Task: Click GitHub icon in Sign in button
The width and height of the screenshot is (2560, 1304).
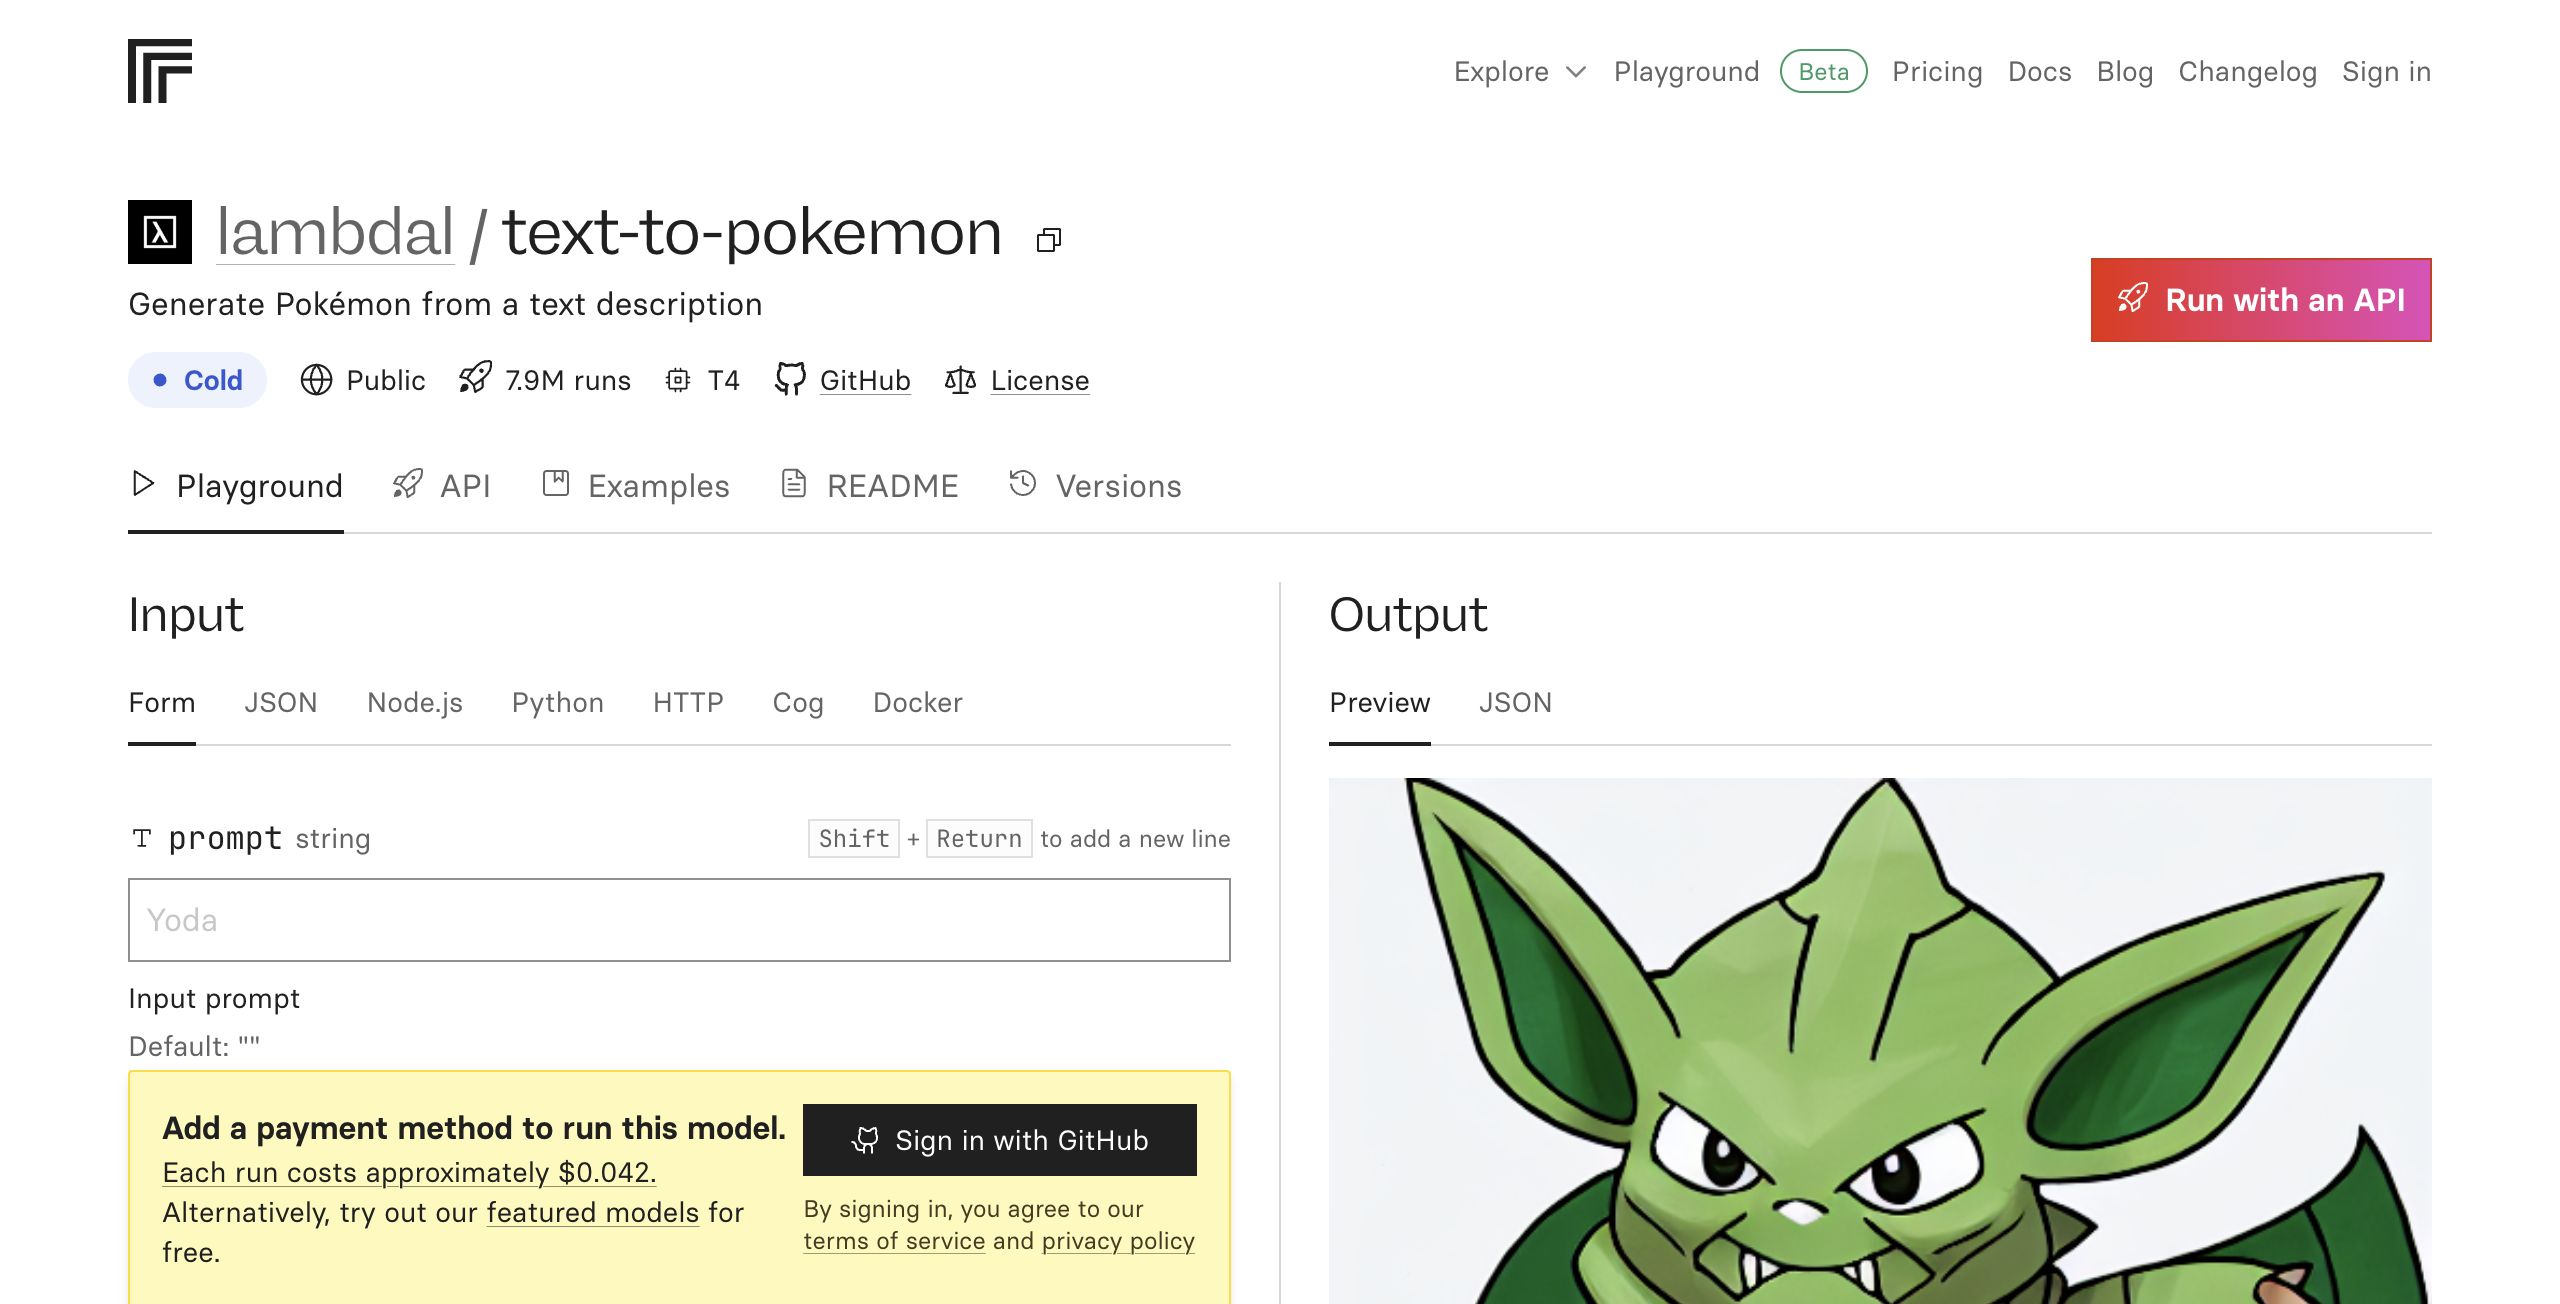Action: 865,1140
